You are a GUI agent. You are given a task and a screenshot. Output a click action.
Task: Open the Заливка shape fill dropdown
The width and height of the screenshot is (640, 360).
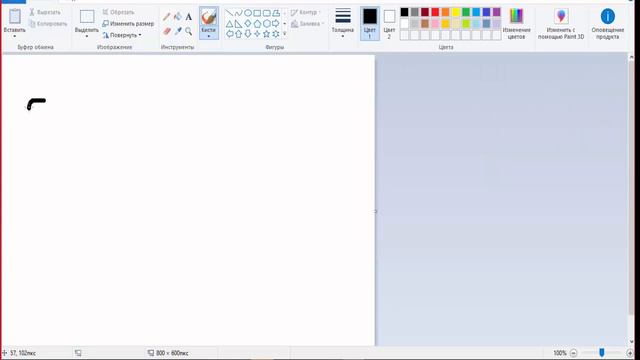tap(308, 24)
